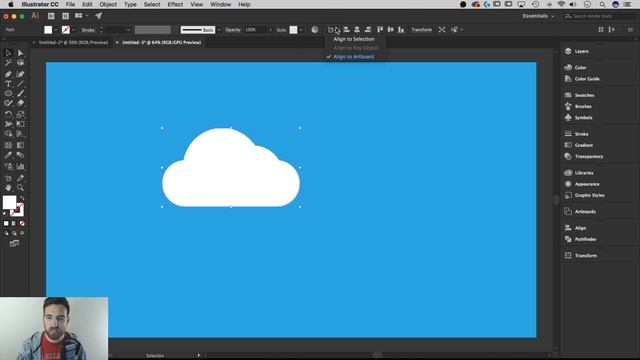Select the Magic Wand tool

tap(8, 63)
